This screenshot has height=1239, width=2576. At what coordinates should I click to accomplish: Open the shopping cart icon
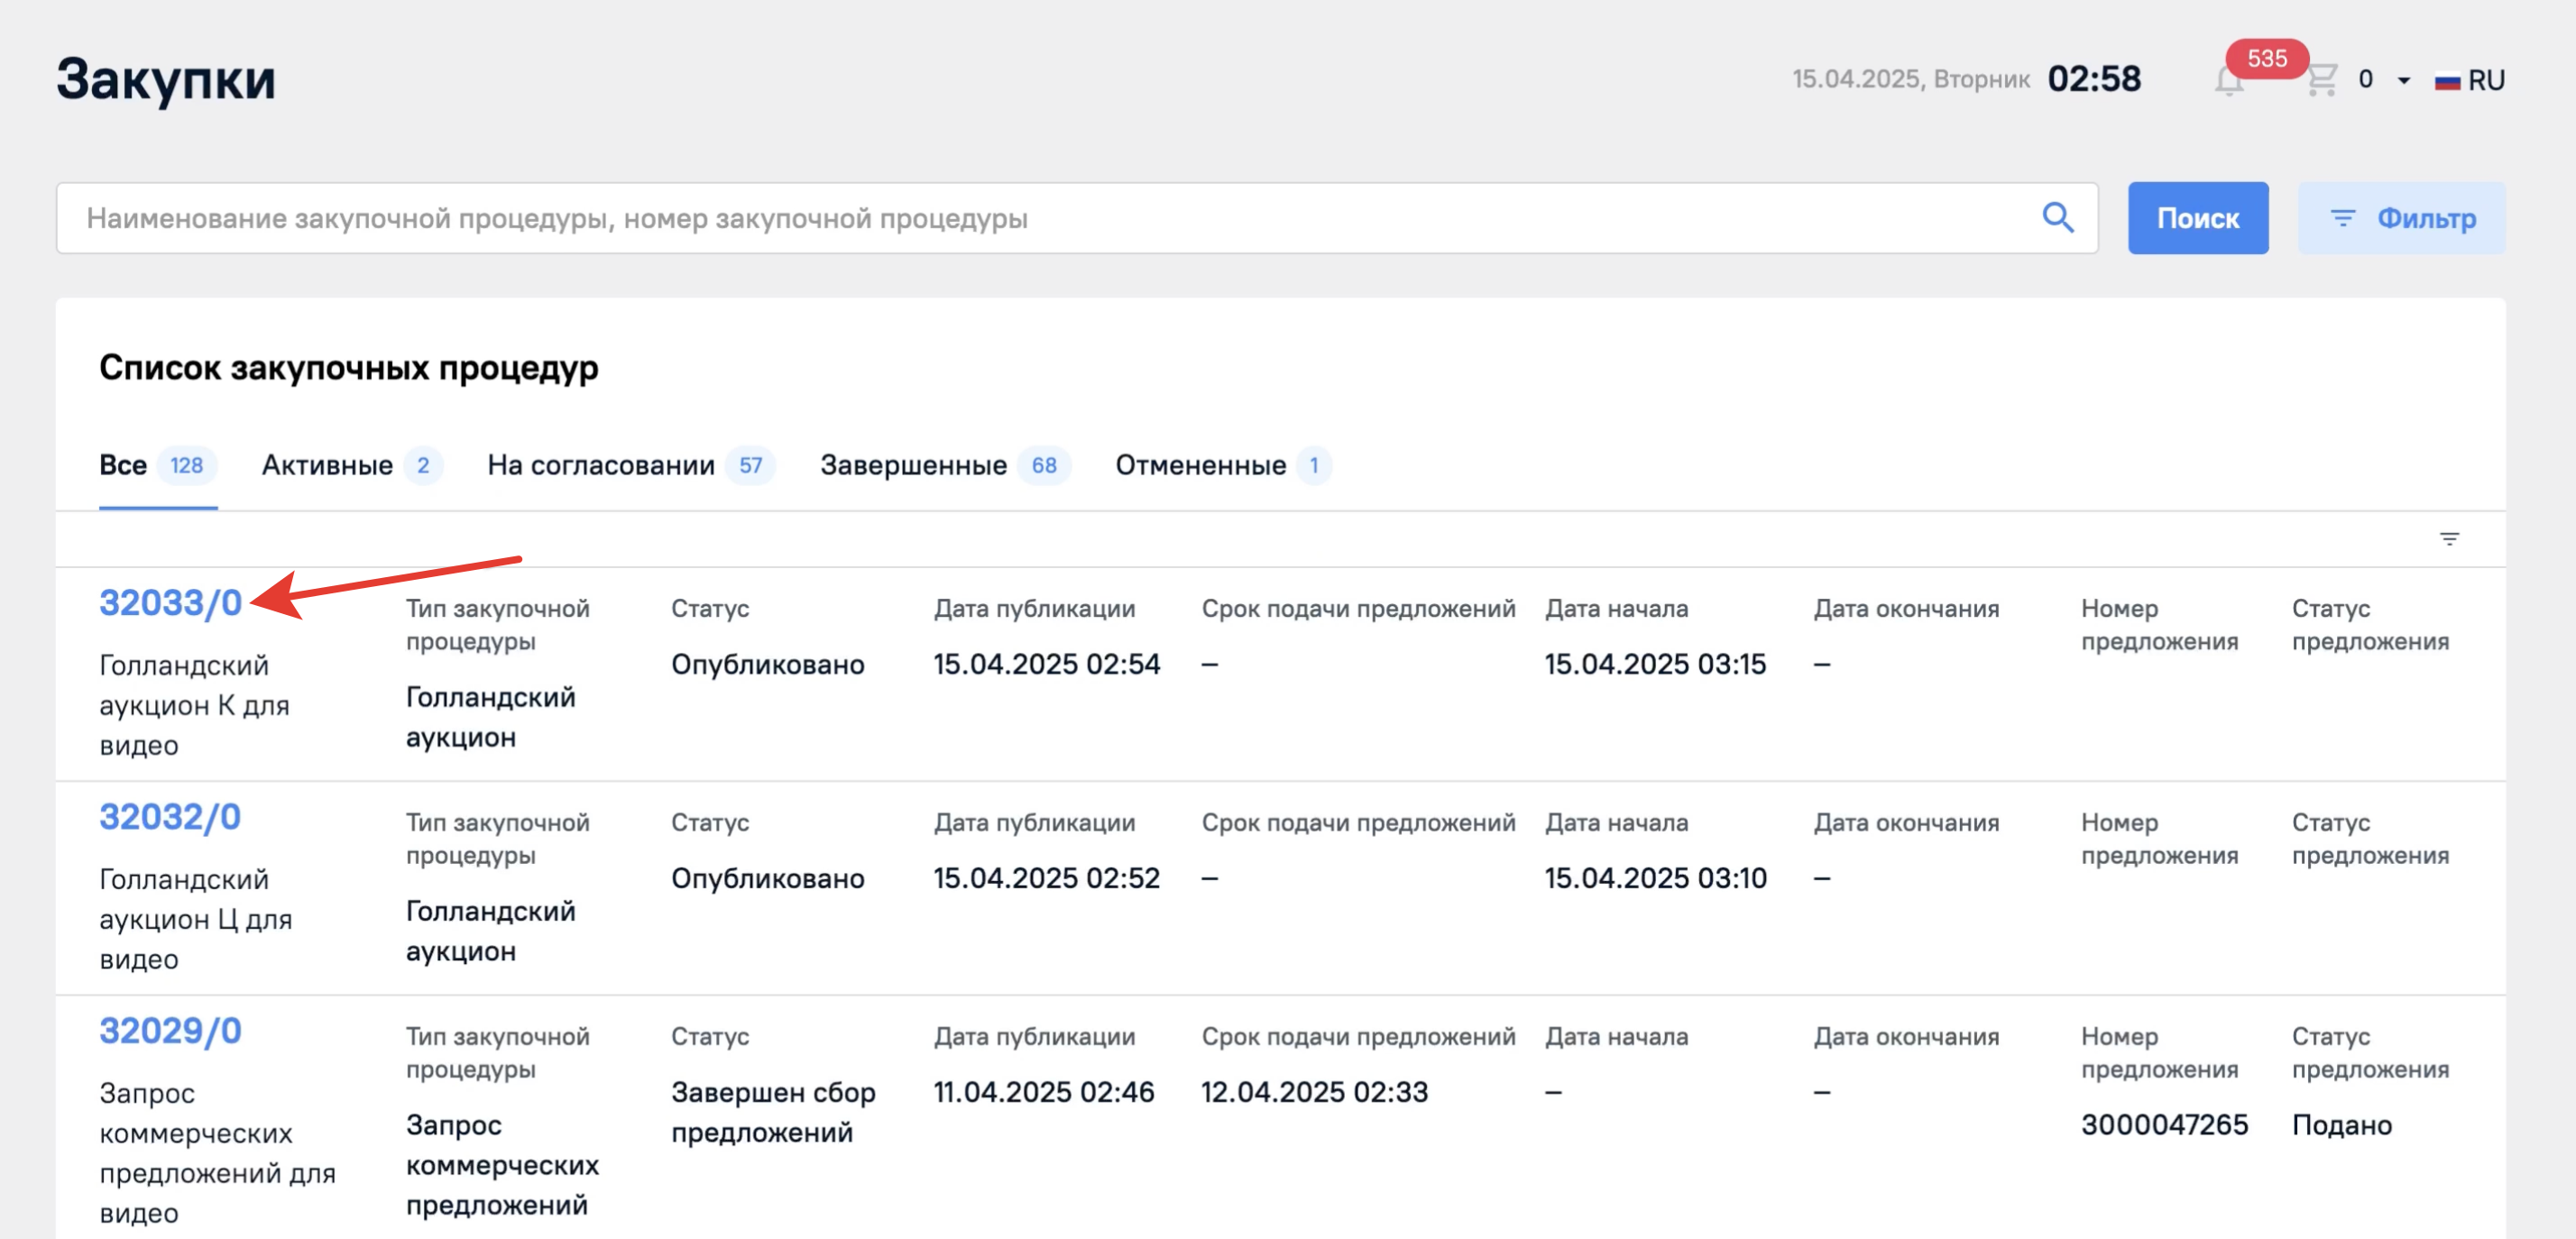pos(2321,80)
